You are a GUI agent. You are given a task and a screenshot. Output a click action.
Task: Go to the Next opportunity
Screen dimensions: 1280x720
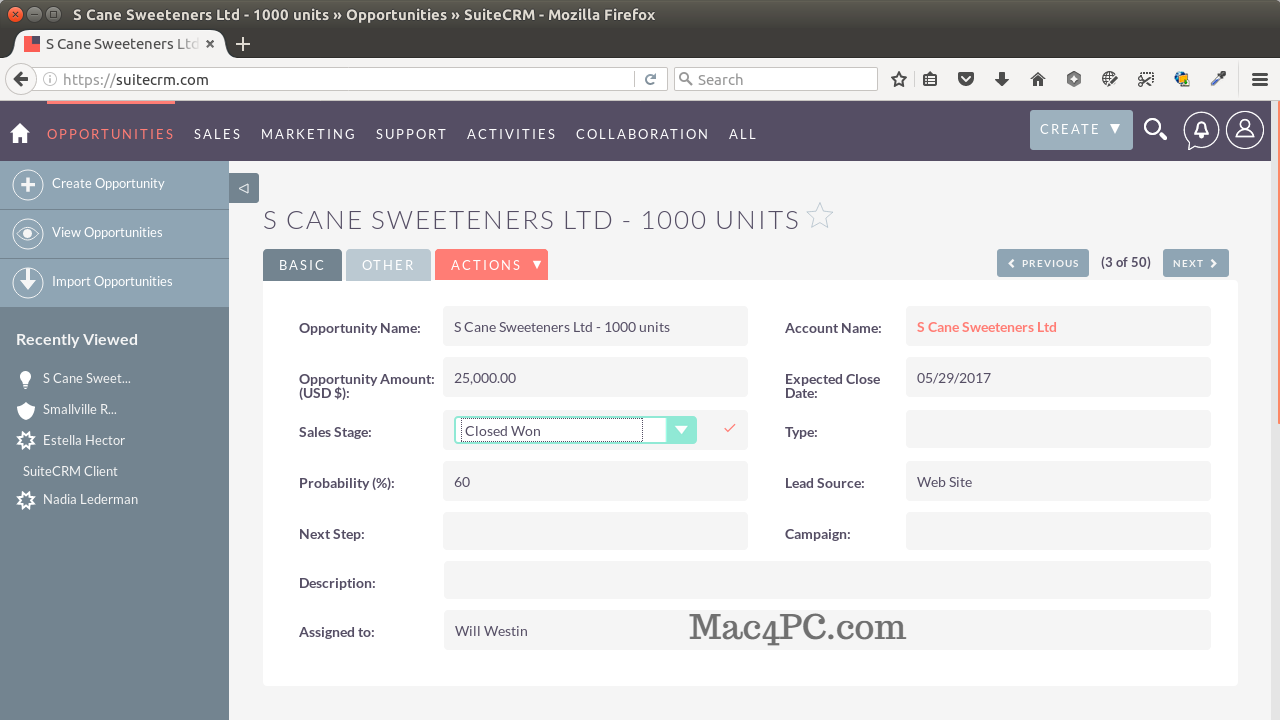tap(1196, 263)
